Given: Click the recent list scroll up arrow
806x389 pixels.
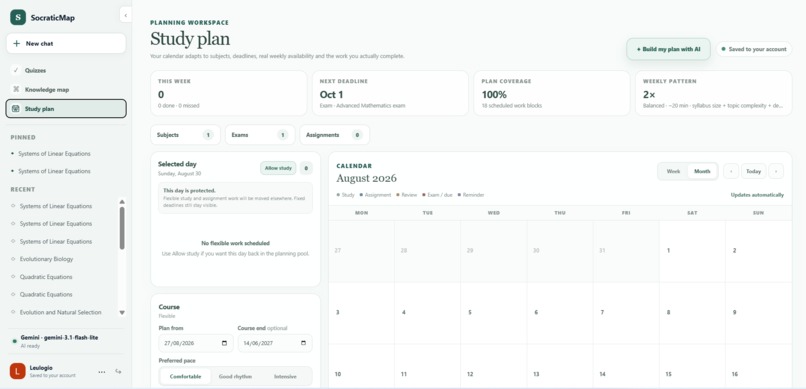Looking at the screenshot, I should (122, 202).
